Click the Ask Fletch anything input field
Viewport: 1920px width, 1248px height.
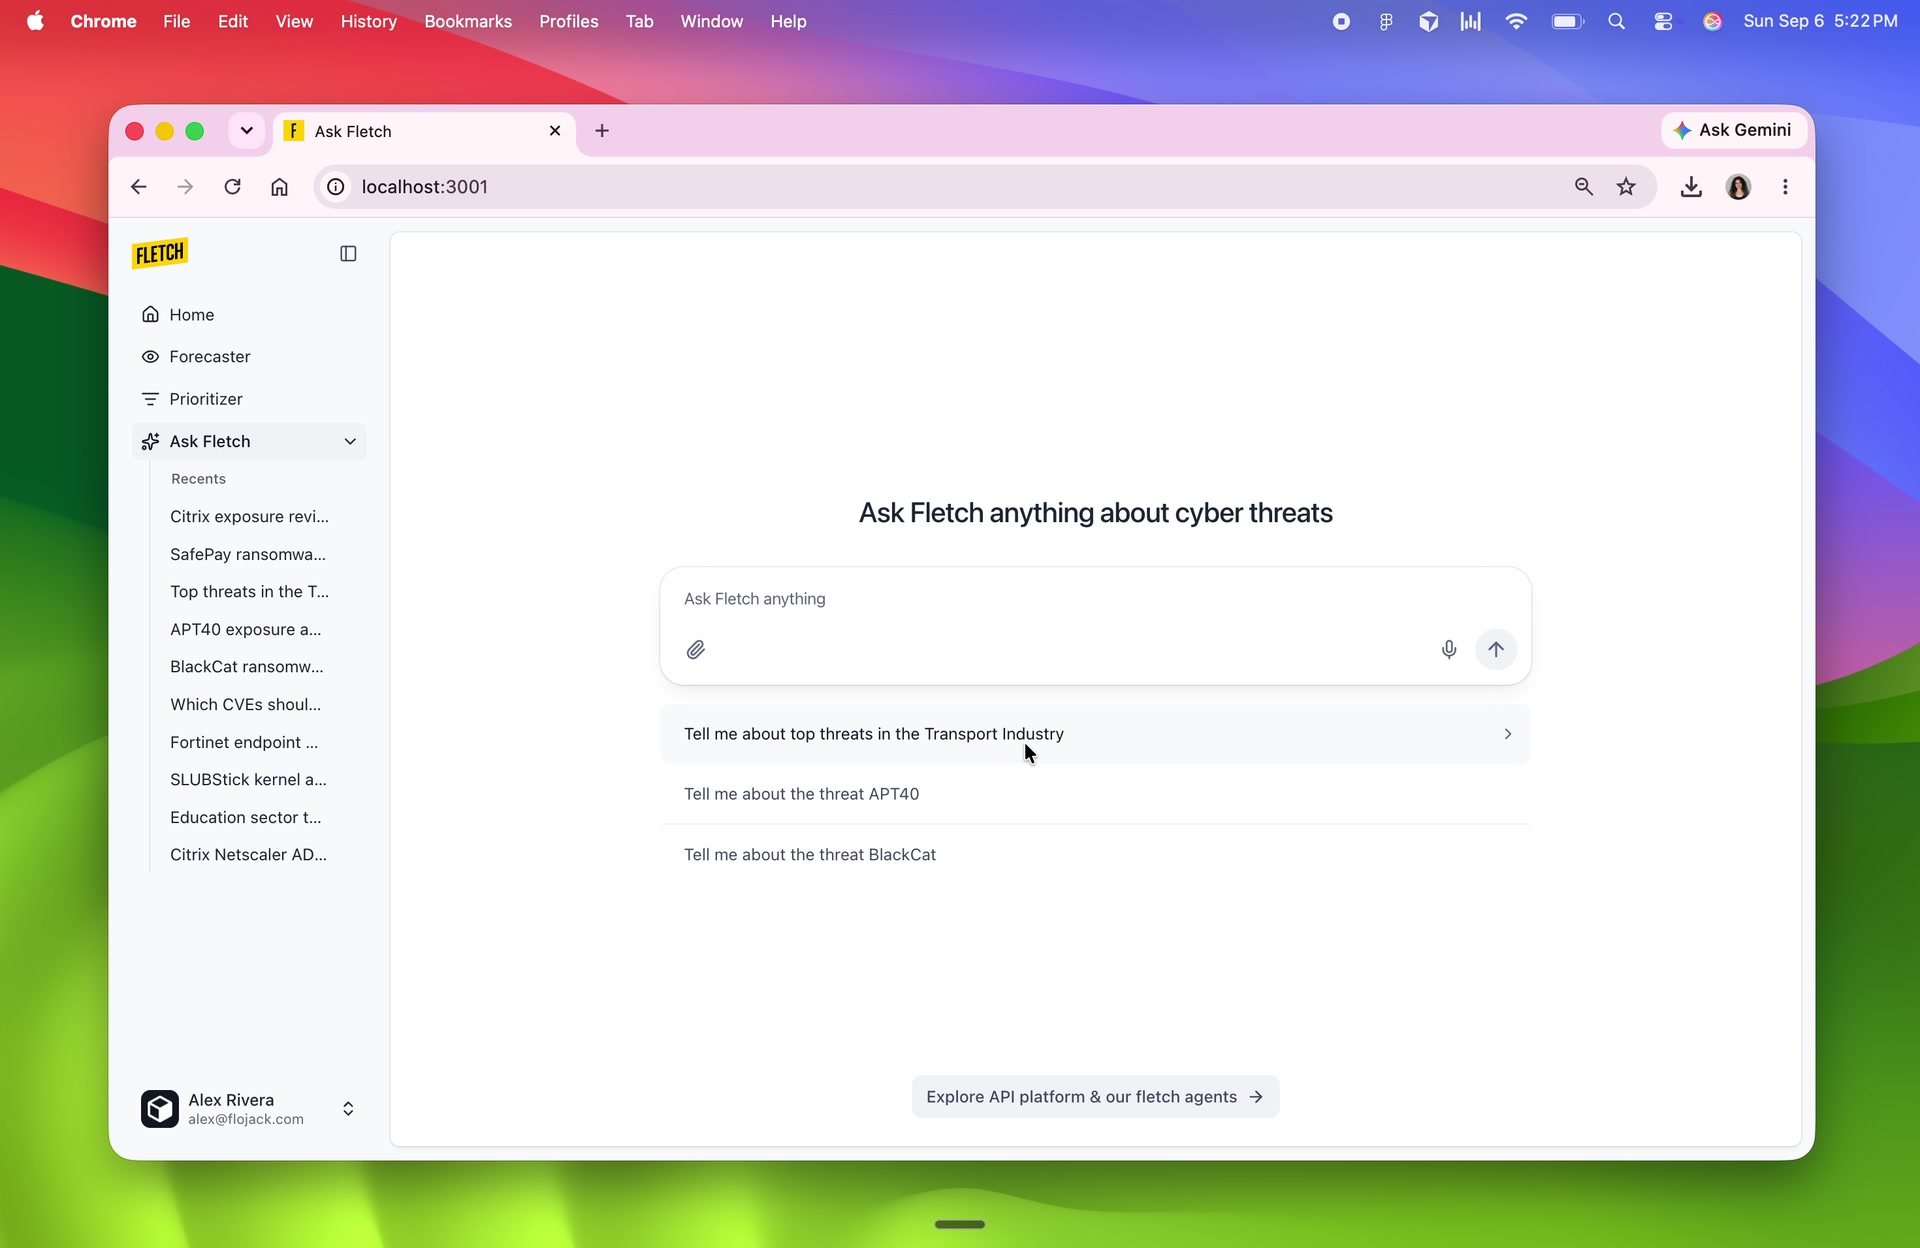tap(1095, 599)
